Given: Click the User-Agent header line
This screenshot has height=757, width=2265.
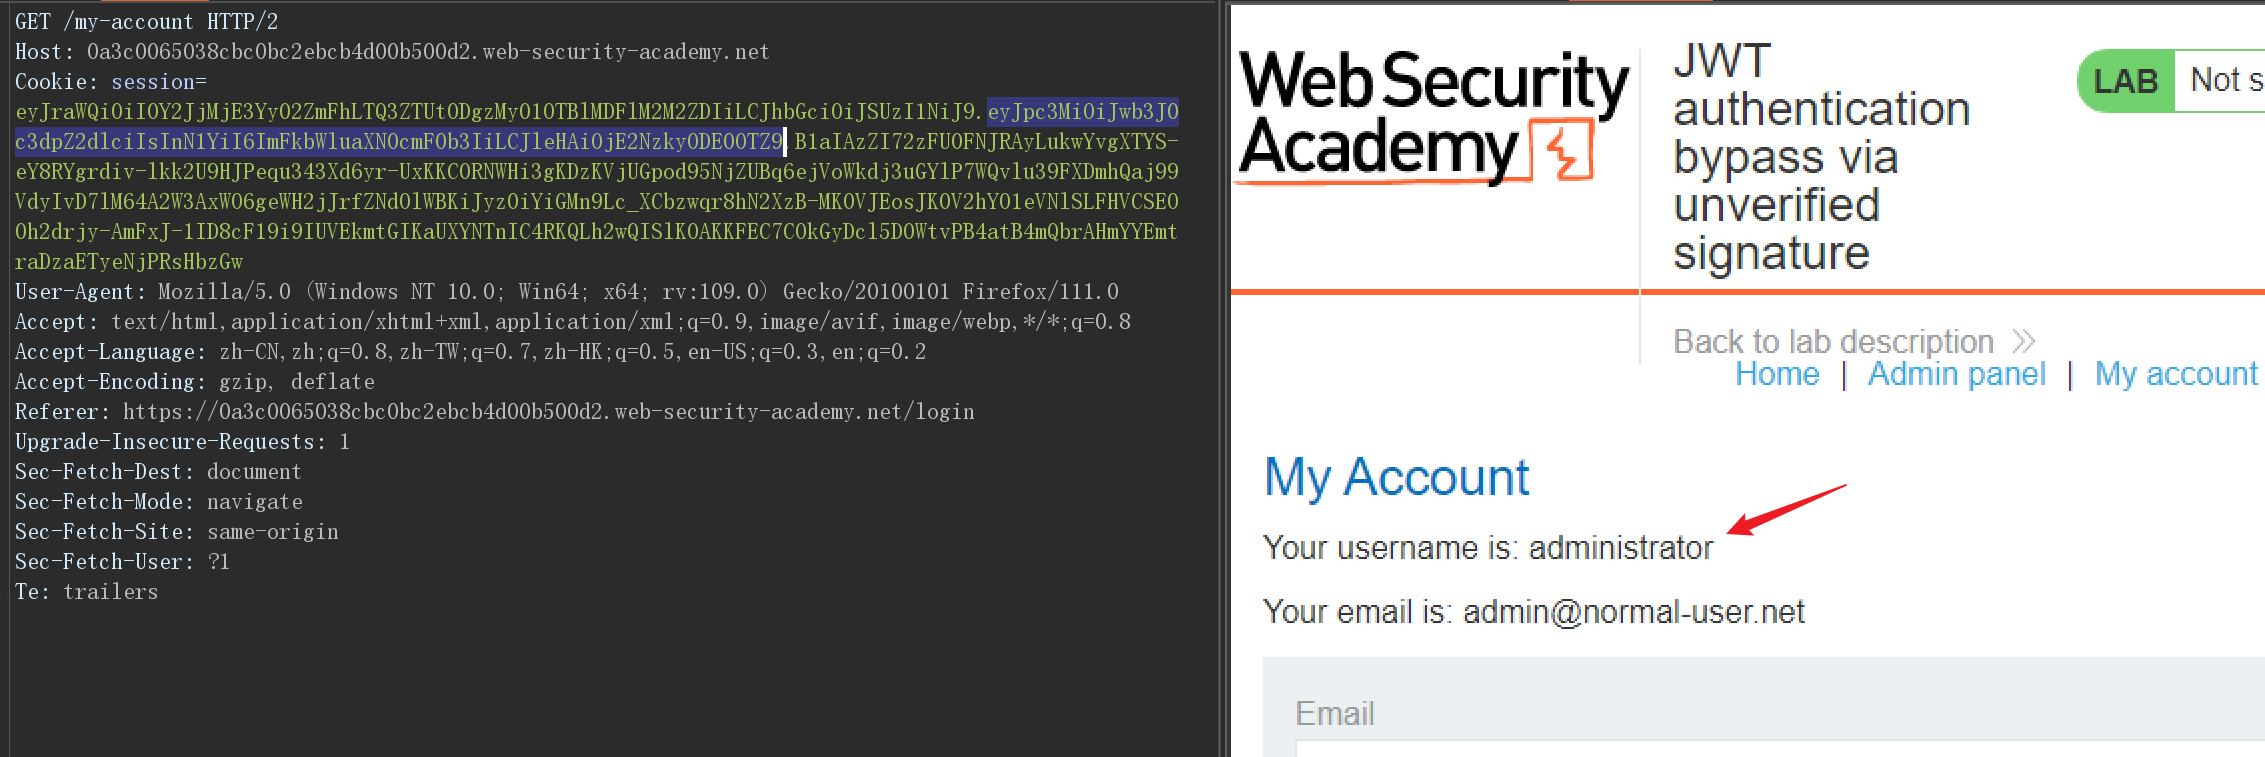Looking at the screenshot, I should (x=566, y=291).
